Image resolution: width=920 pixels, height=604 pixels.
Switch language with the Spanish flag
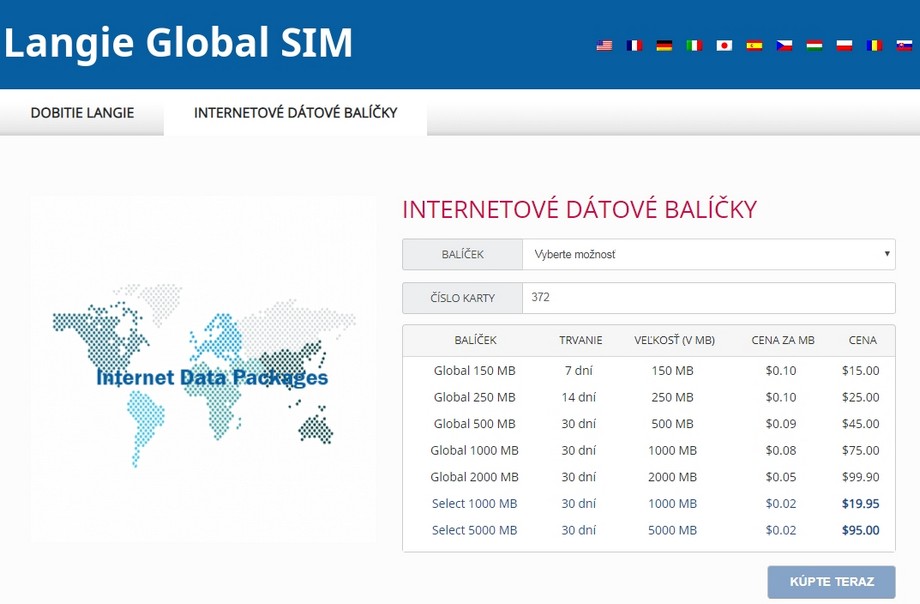[754, 45]
